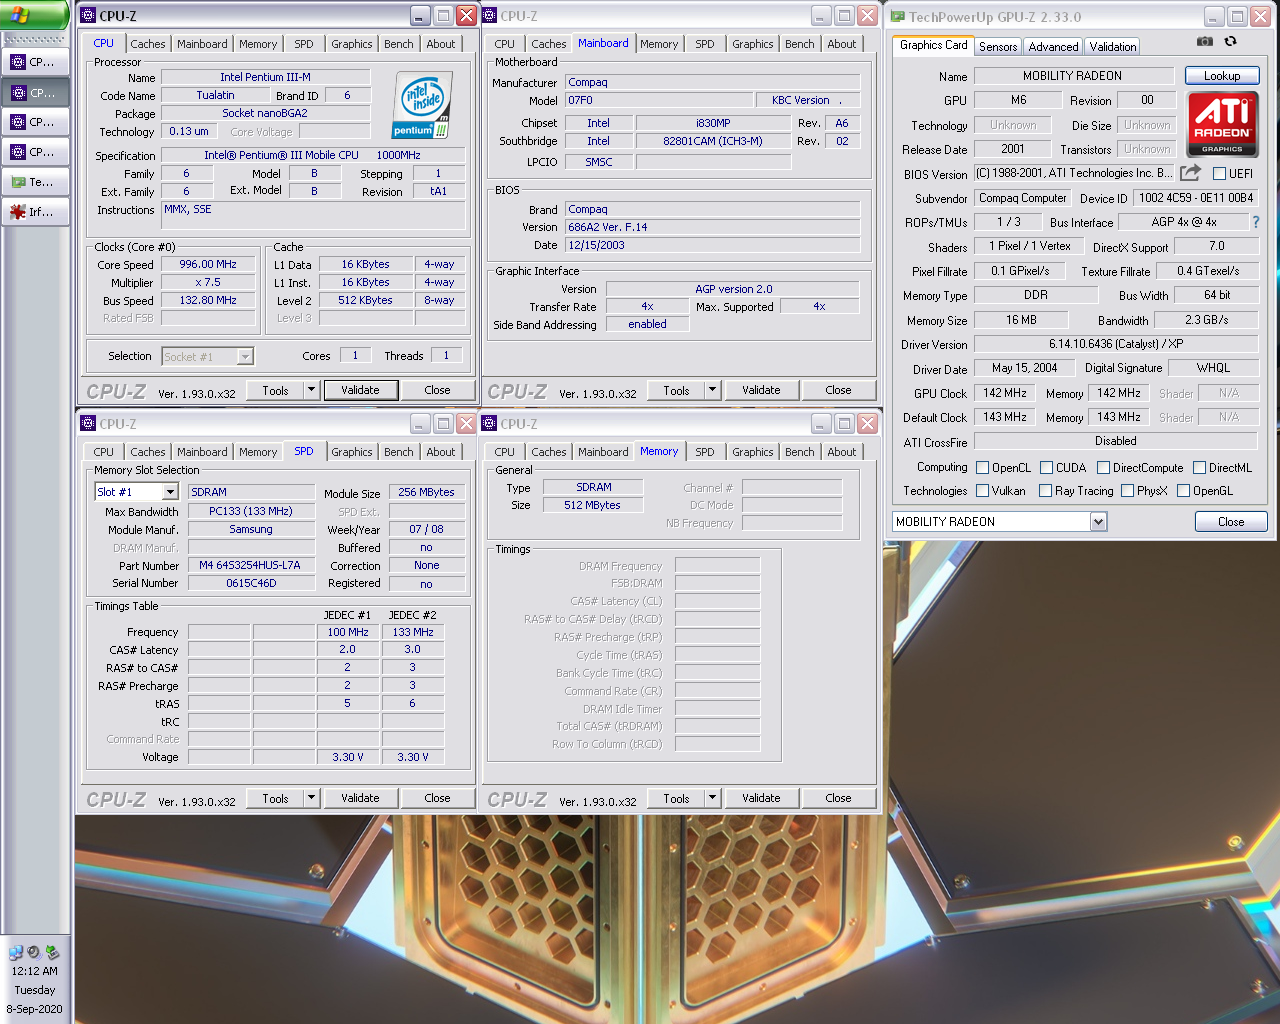Open Graphics tab in the Memory tab window
Screen dimensions: 1280x1024
click(752, 452)
